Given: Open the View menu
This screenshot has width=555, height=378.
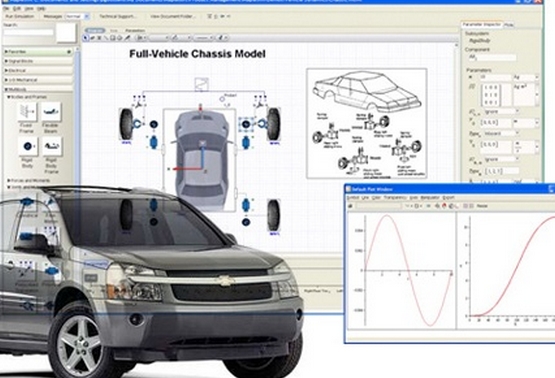Looking at the screenshot, I should coord(29,8).
